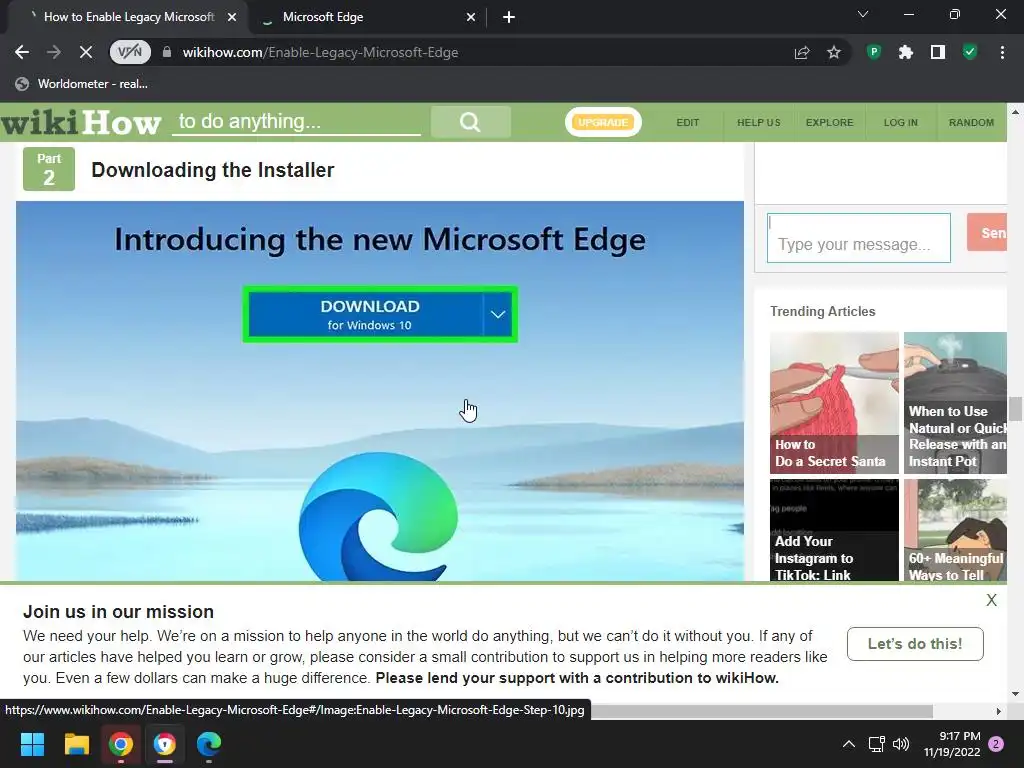
Task: Click the page scrollbar up arrow
Action: pos(1015,112)
